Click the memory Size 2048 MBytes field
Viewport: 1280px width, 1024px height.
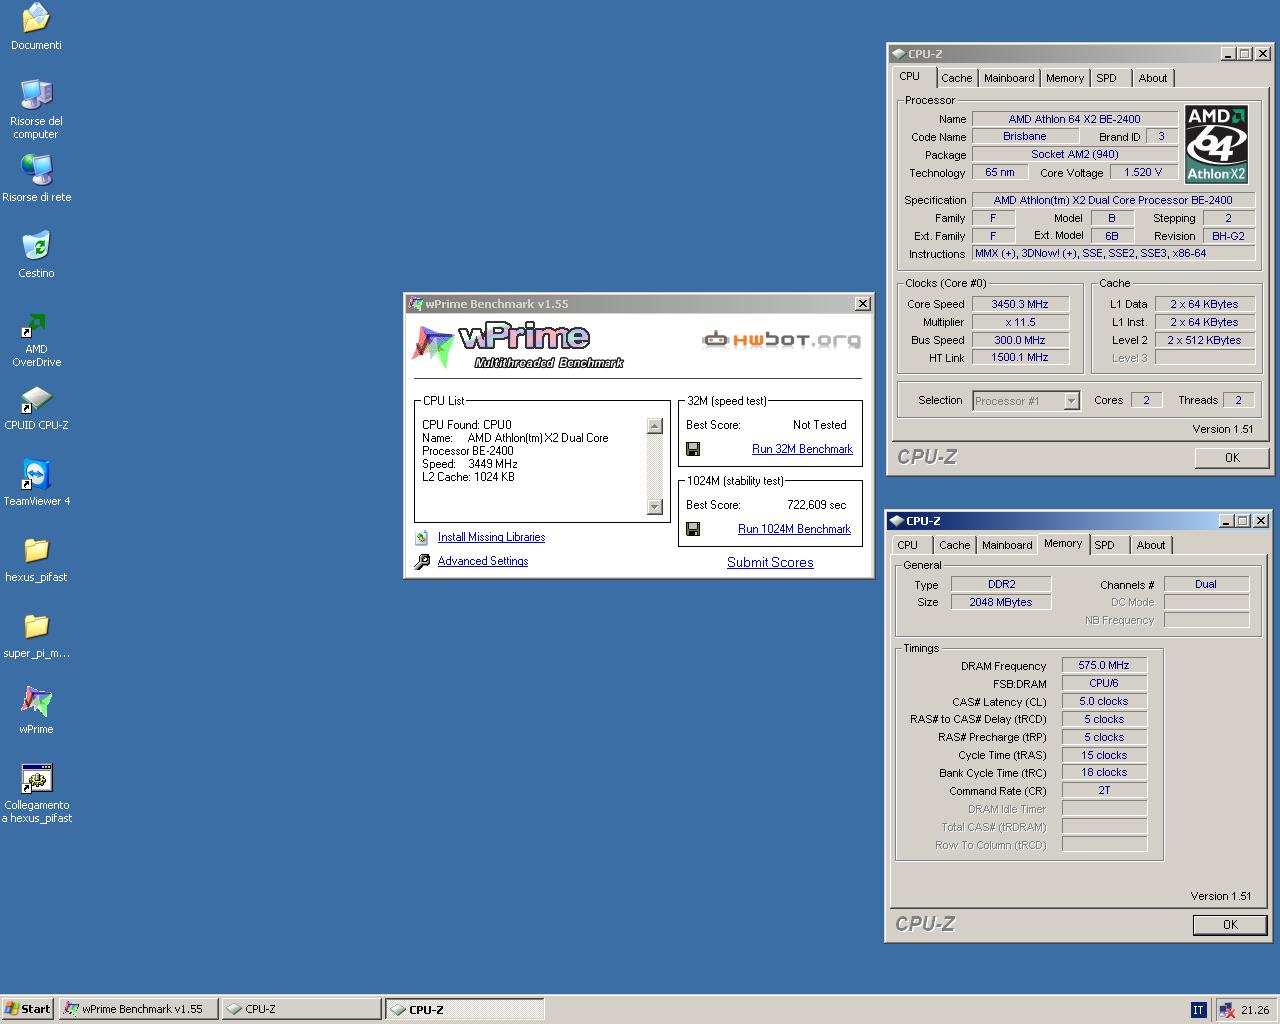(x=1000, y=602)
